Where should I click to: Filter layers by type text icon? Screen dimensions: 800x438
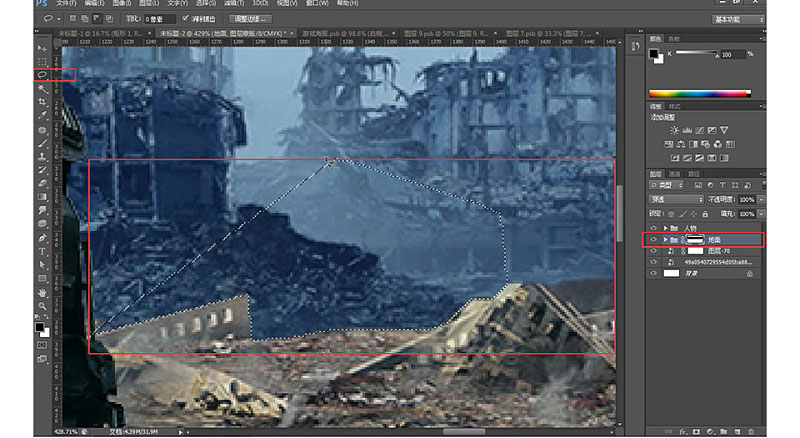coord(722,185)
